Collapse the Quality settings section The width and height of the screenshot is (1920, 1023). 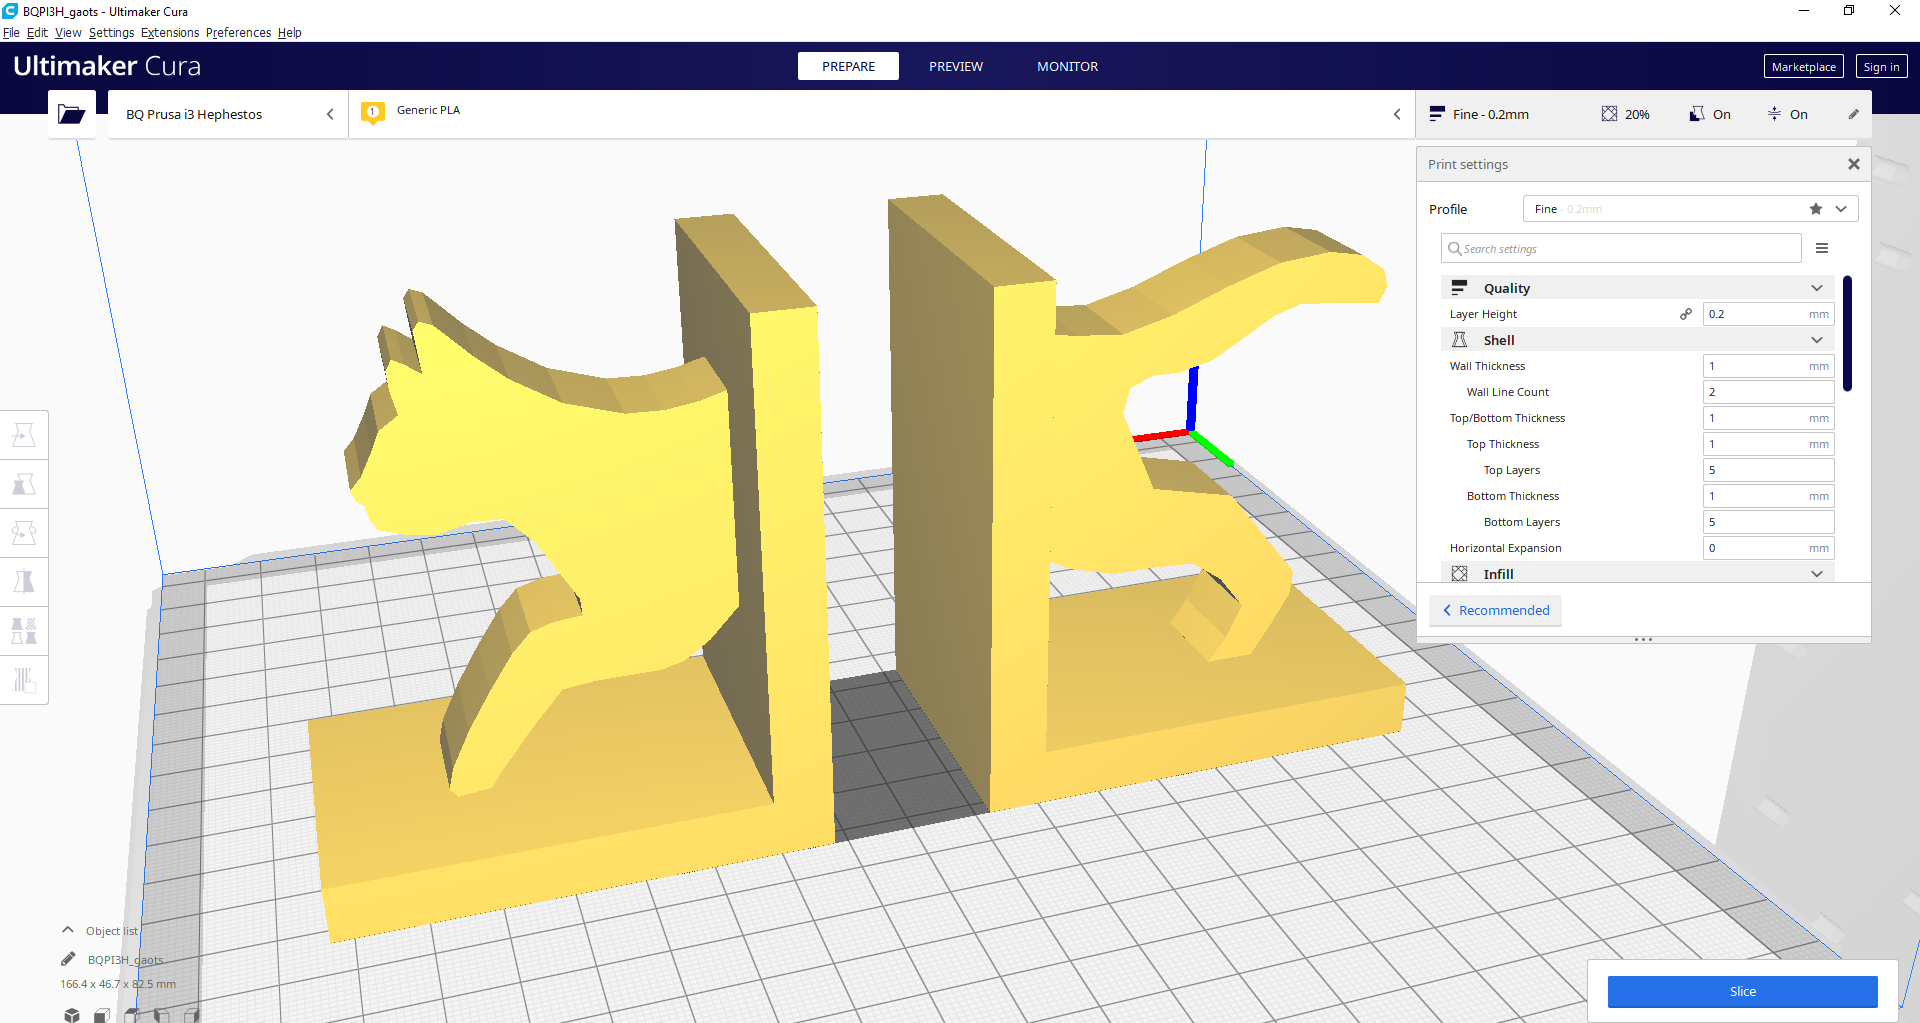(1816, 288)
